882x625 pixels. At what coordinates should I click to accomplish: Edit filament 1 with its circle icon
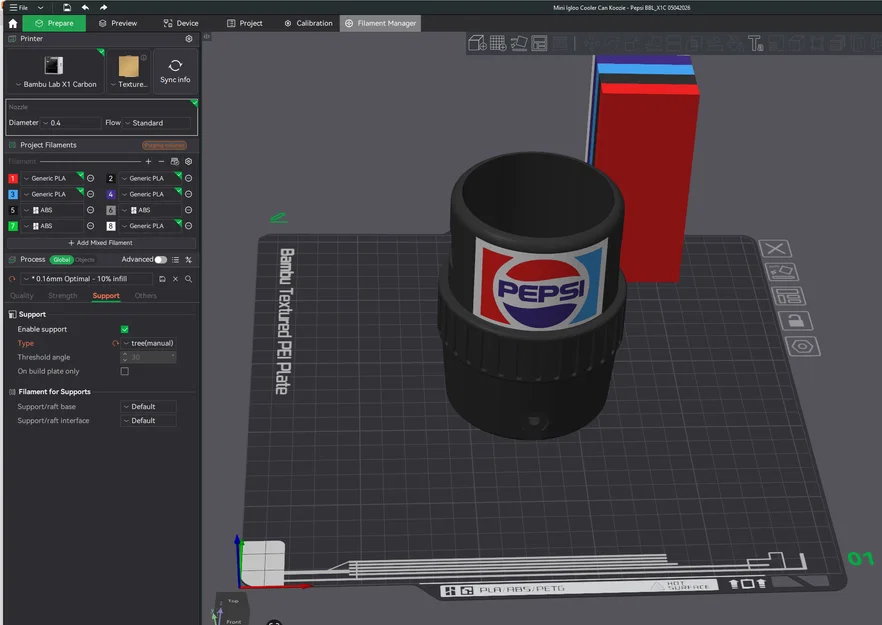pos(90,178)
